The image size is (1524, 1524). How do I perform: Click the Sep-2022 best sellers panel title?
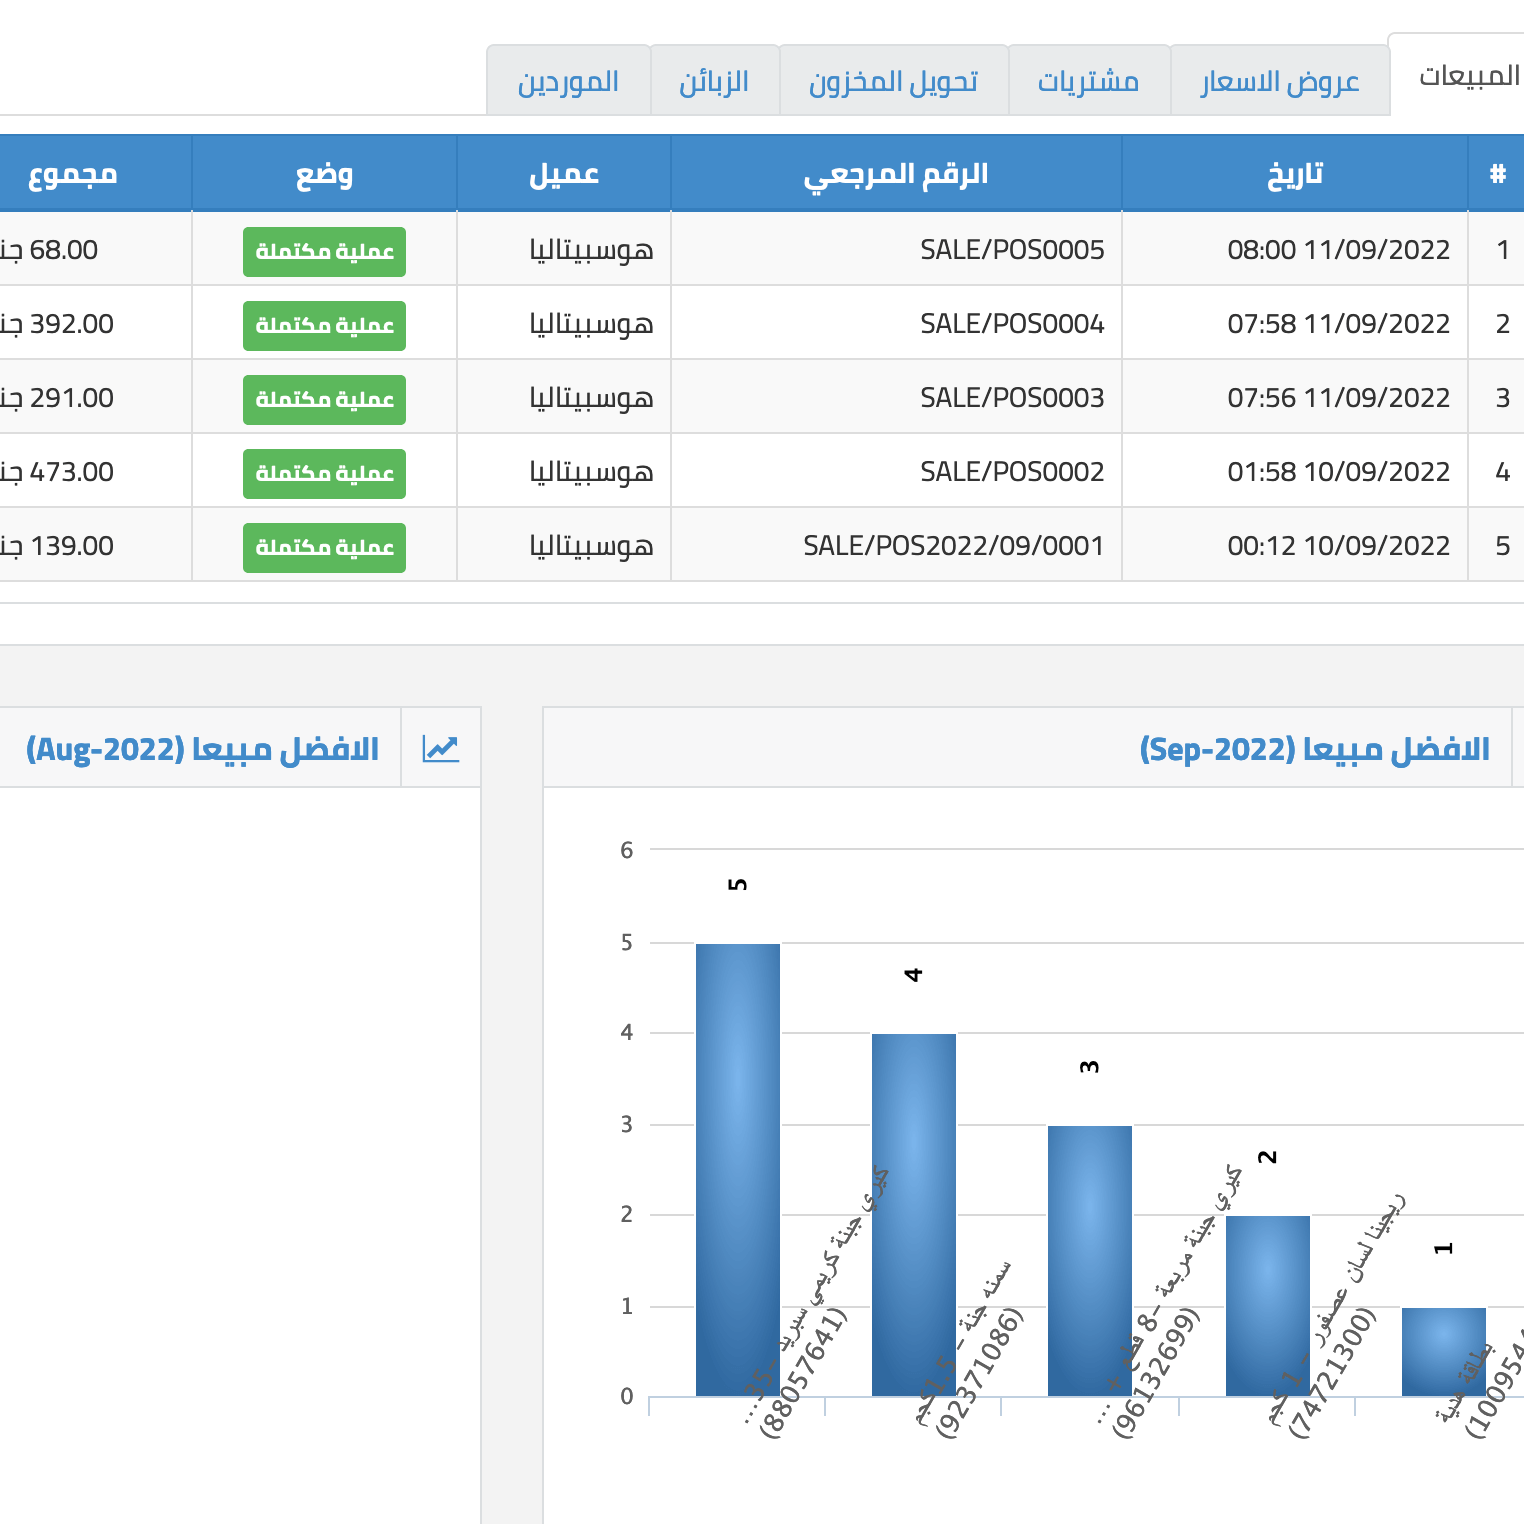(1314, 749)
